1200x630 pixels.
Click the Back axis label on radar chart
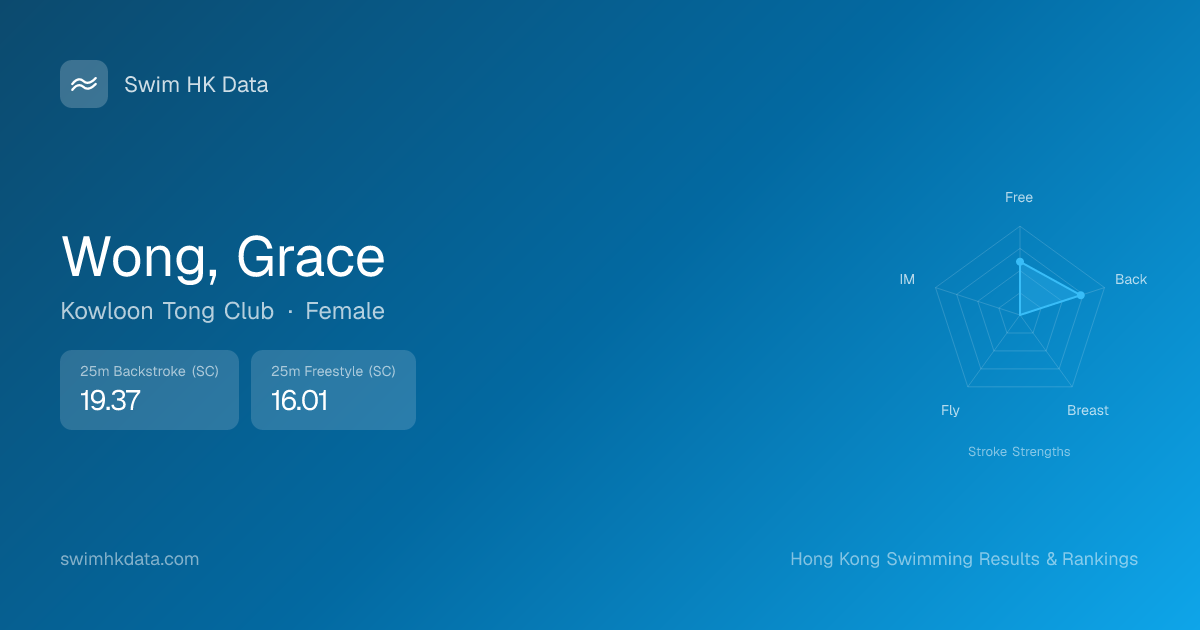click(x=1131, y=280)
